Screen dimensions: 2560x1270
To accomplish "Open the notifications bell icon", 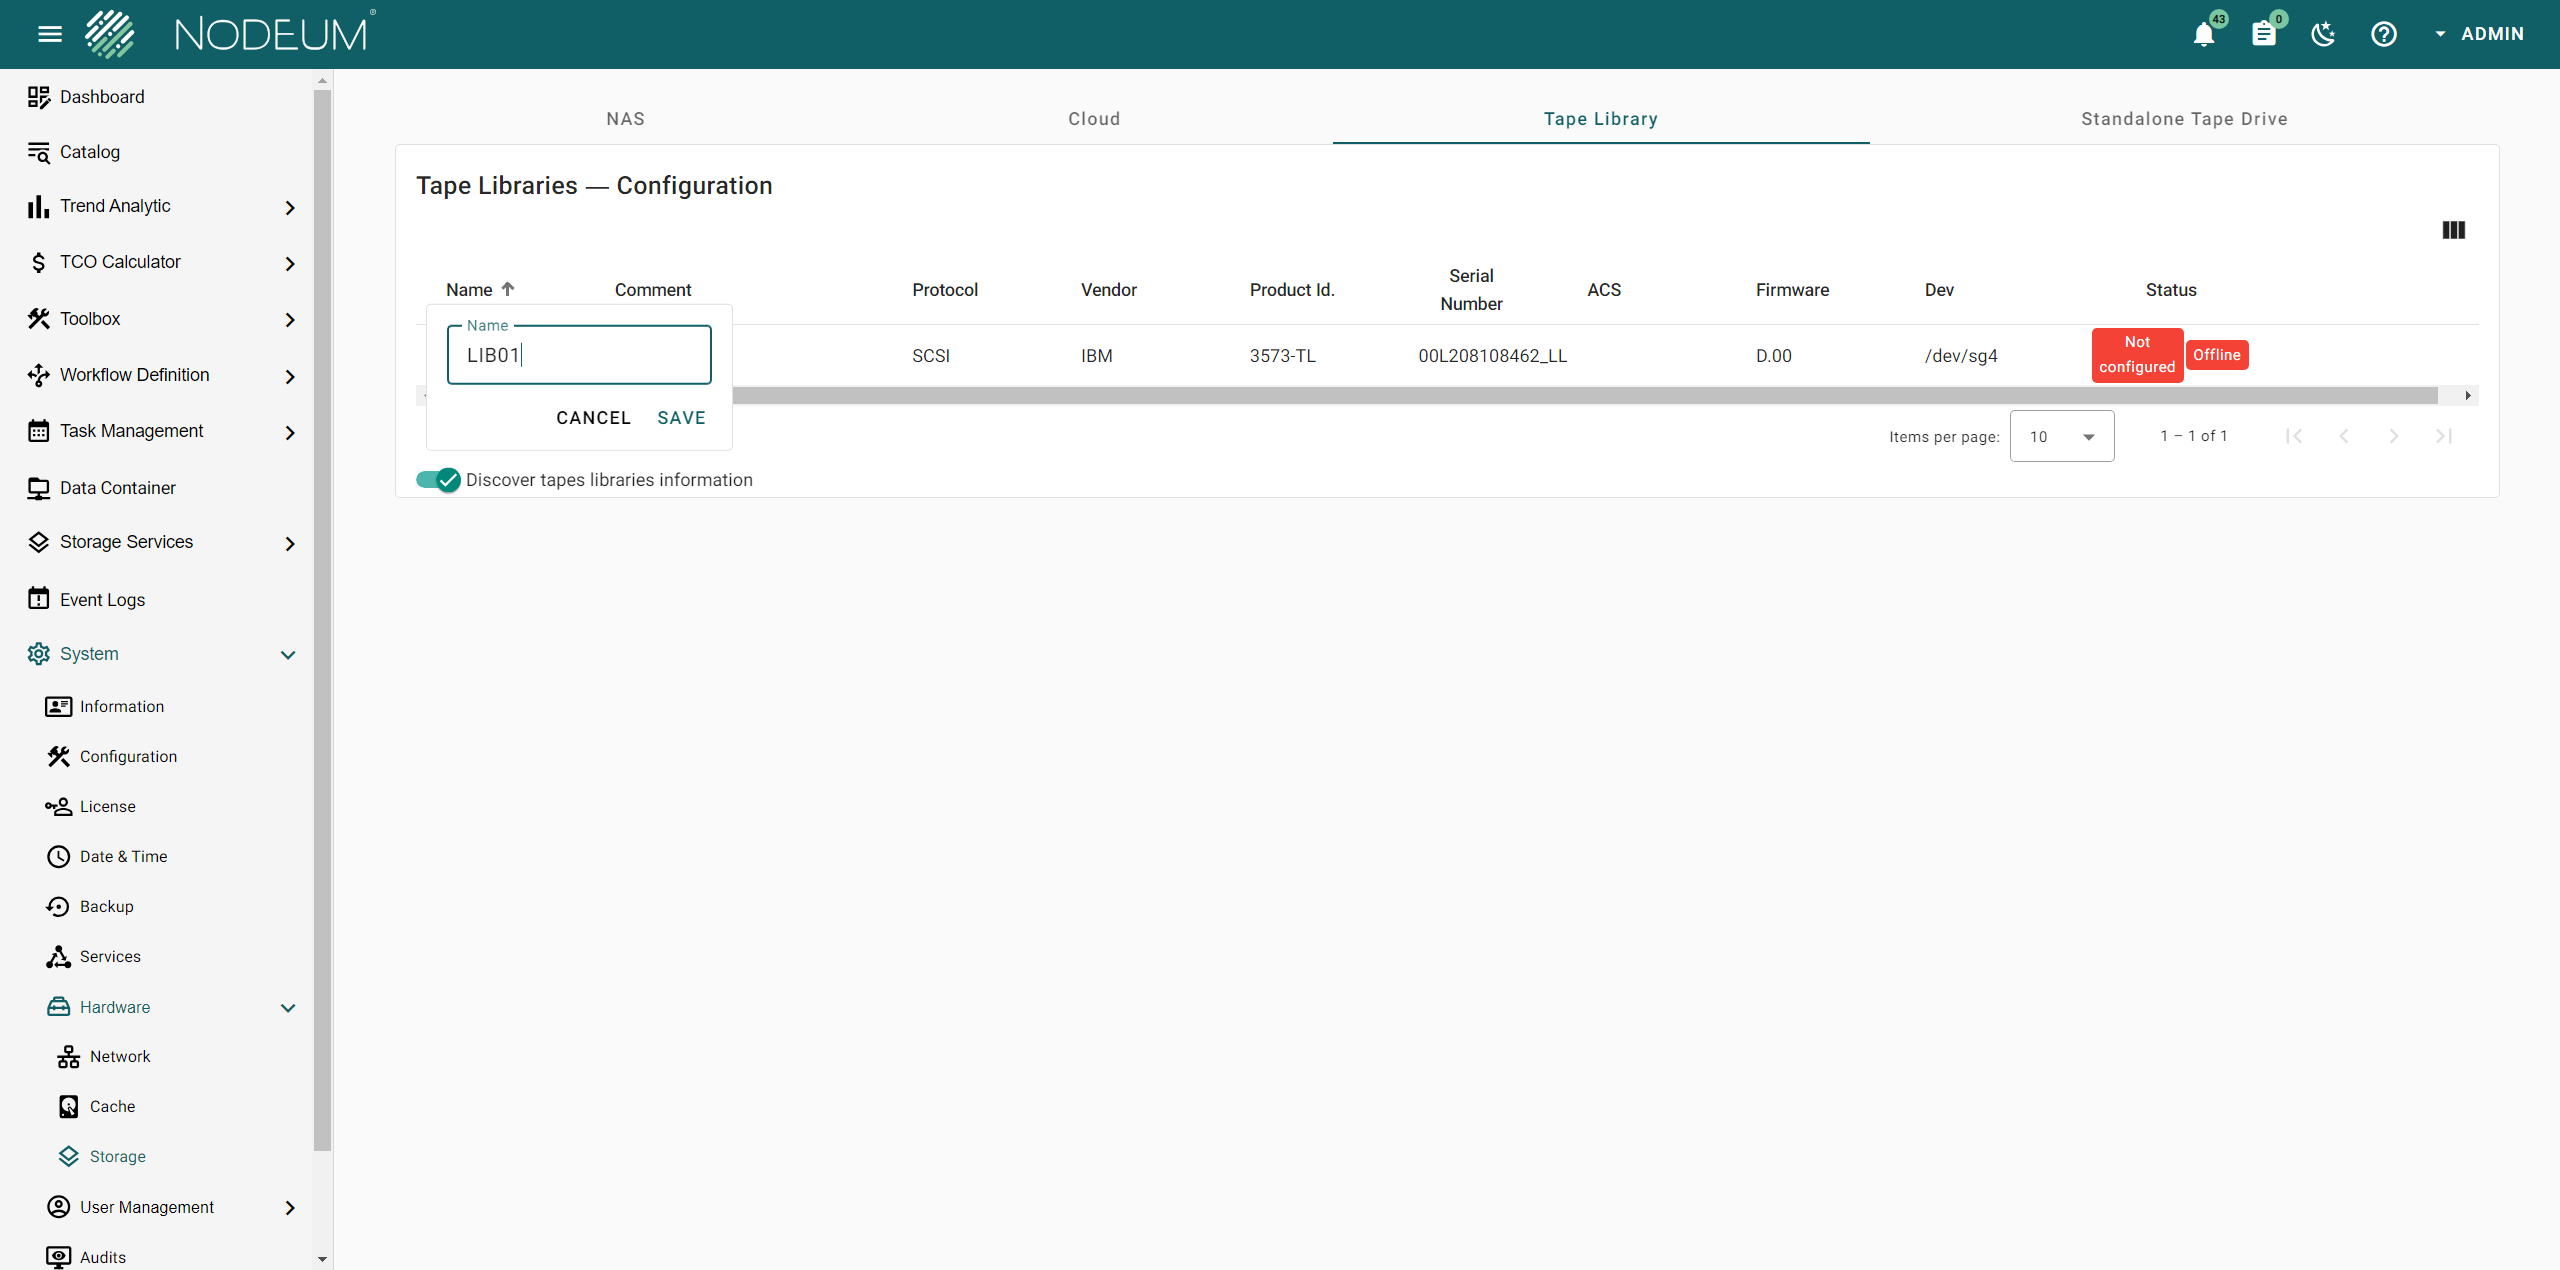I will [2204, 35].
